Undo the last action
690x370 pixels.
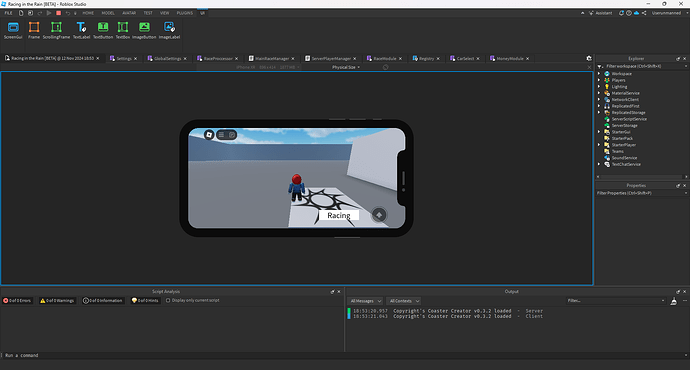[68, 13]
